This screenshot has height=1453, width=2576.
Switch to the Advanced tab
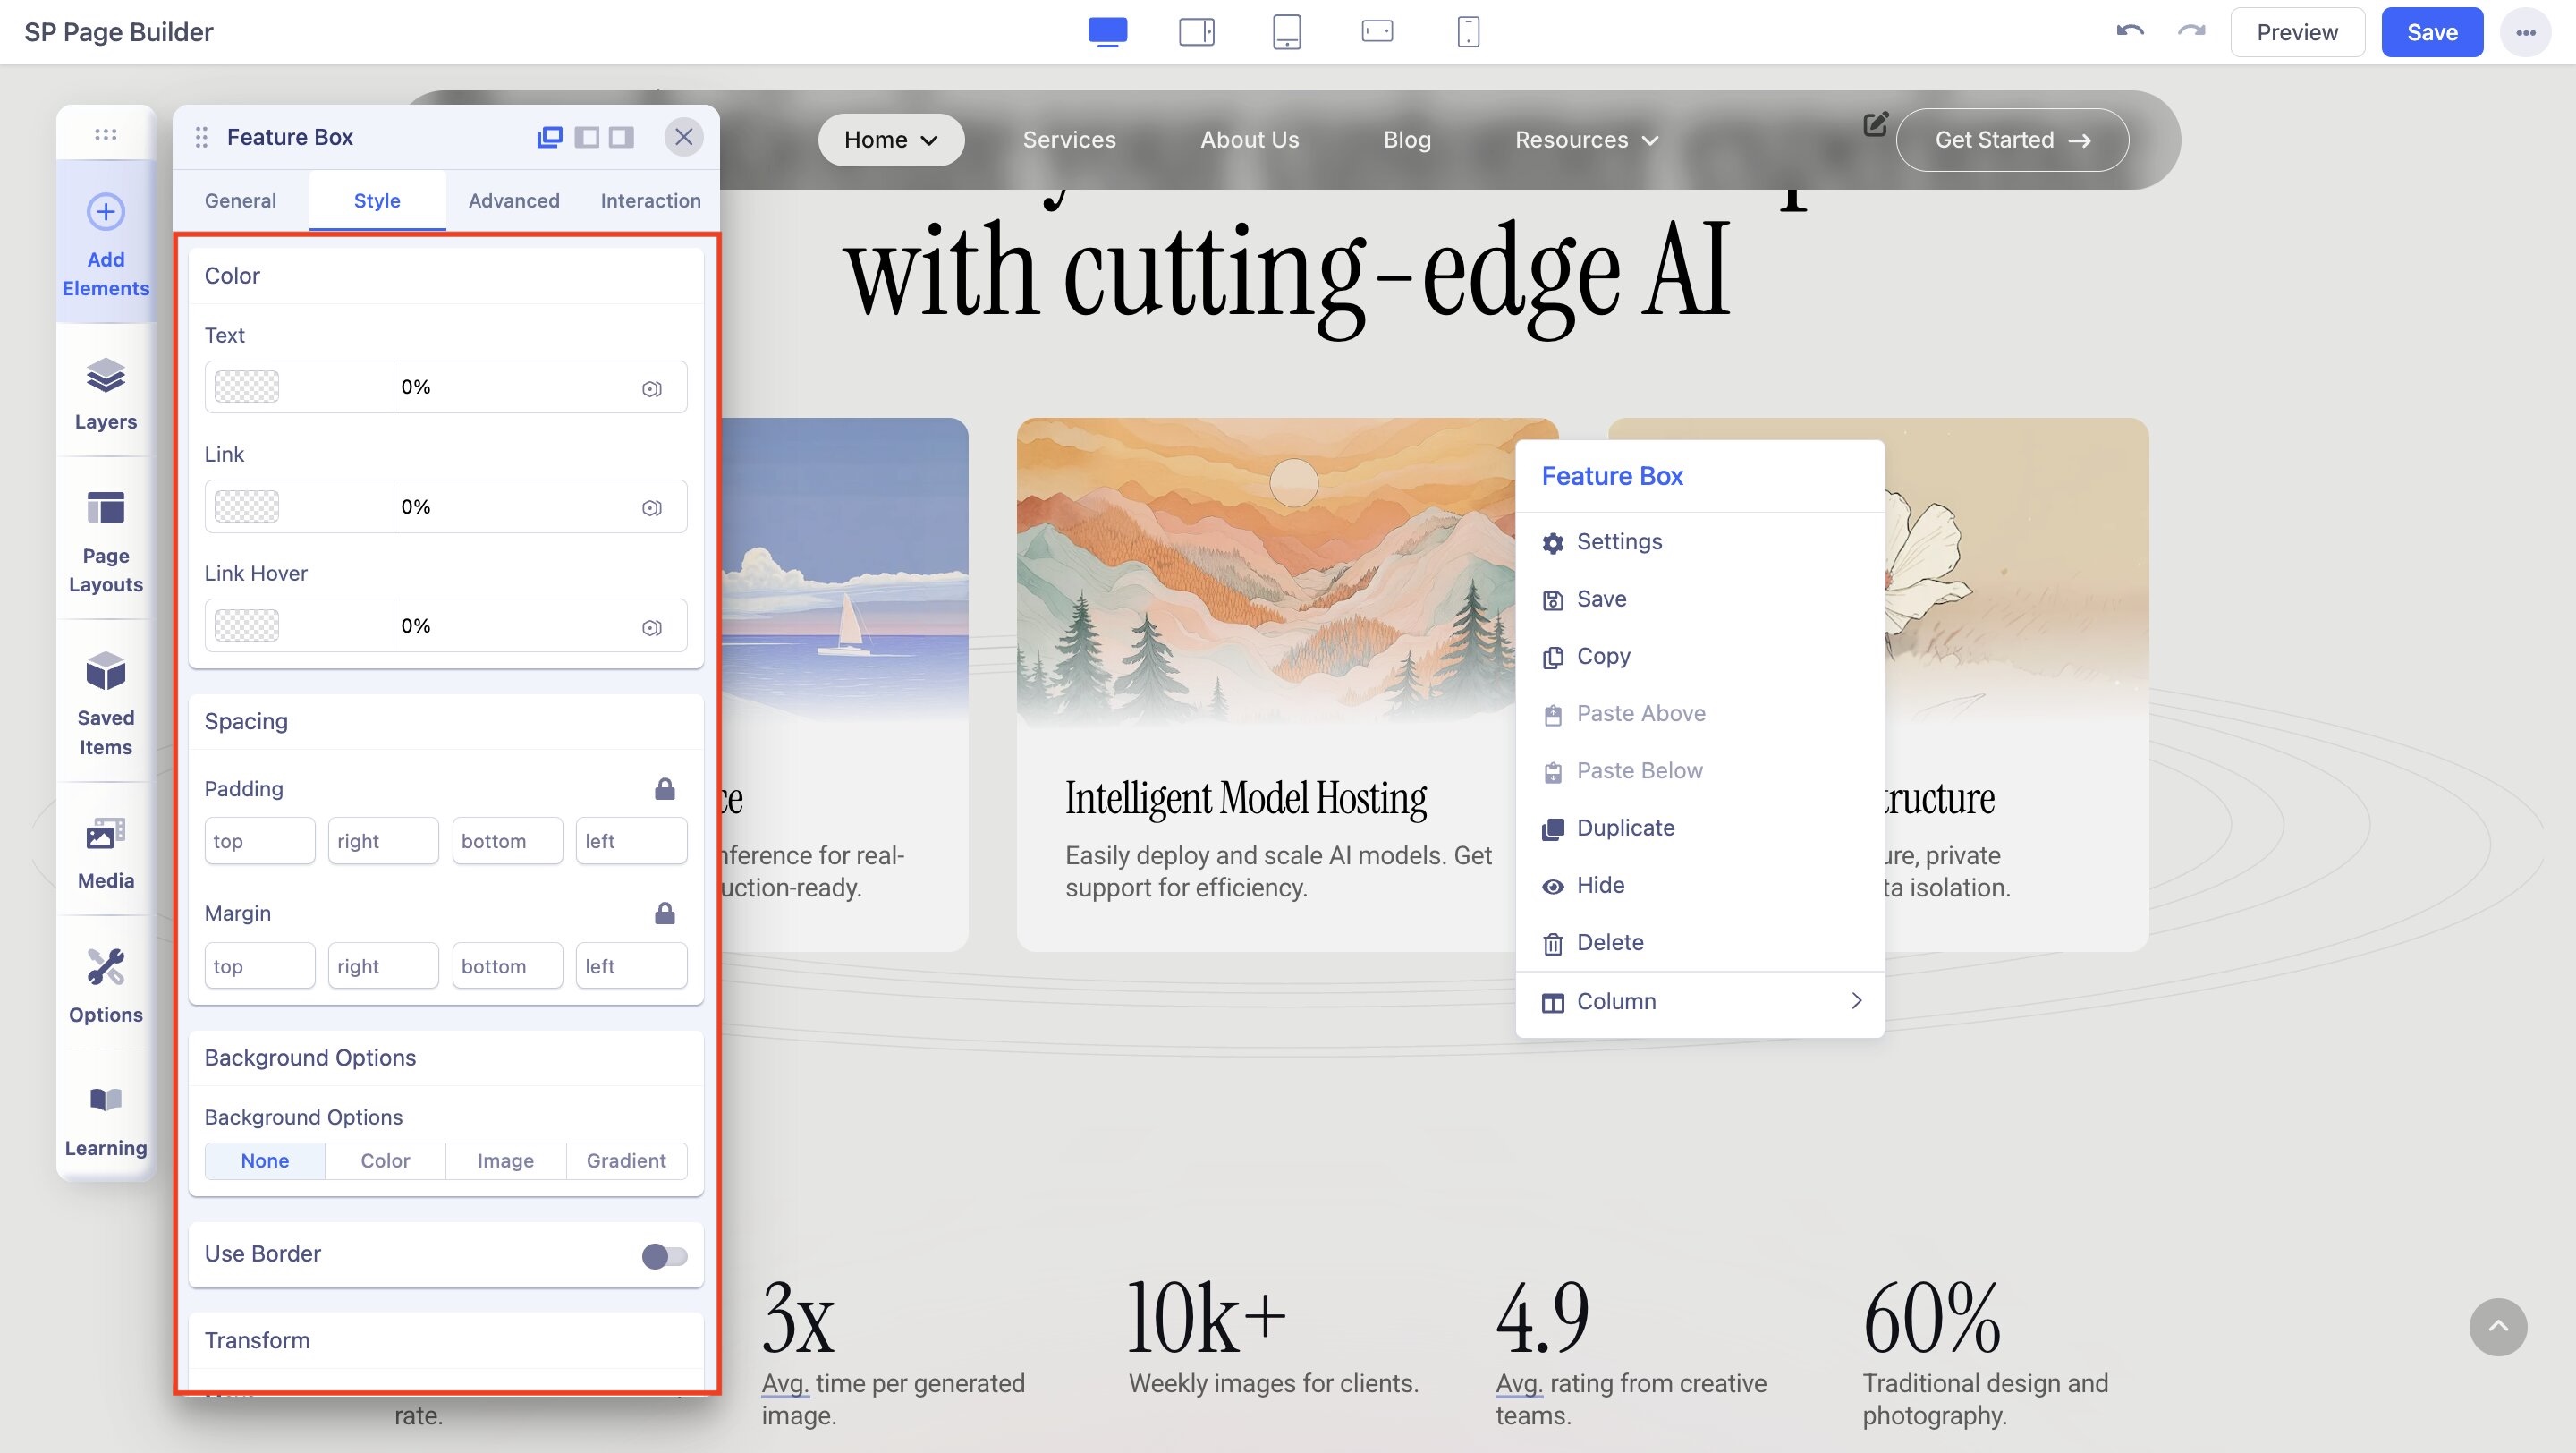click(x=514, y=201)
